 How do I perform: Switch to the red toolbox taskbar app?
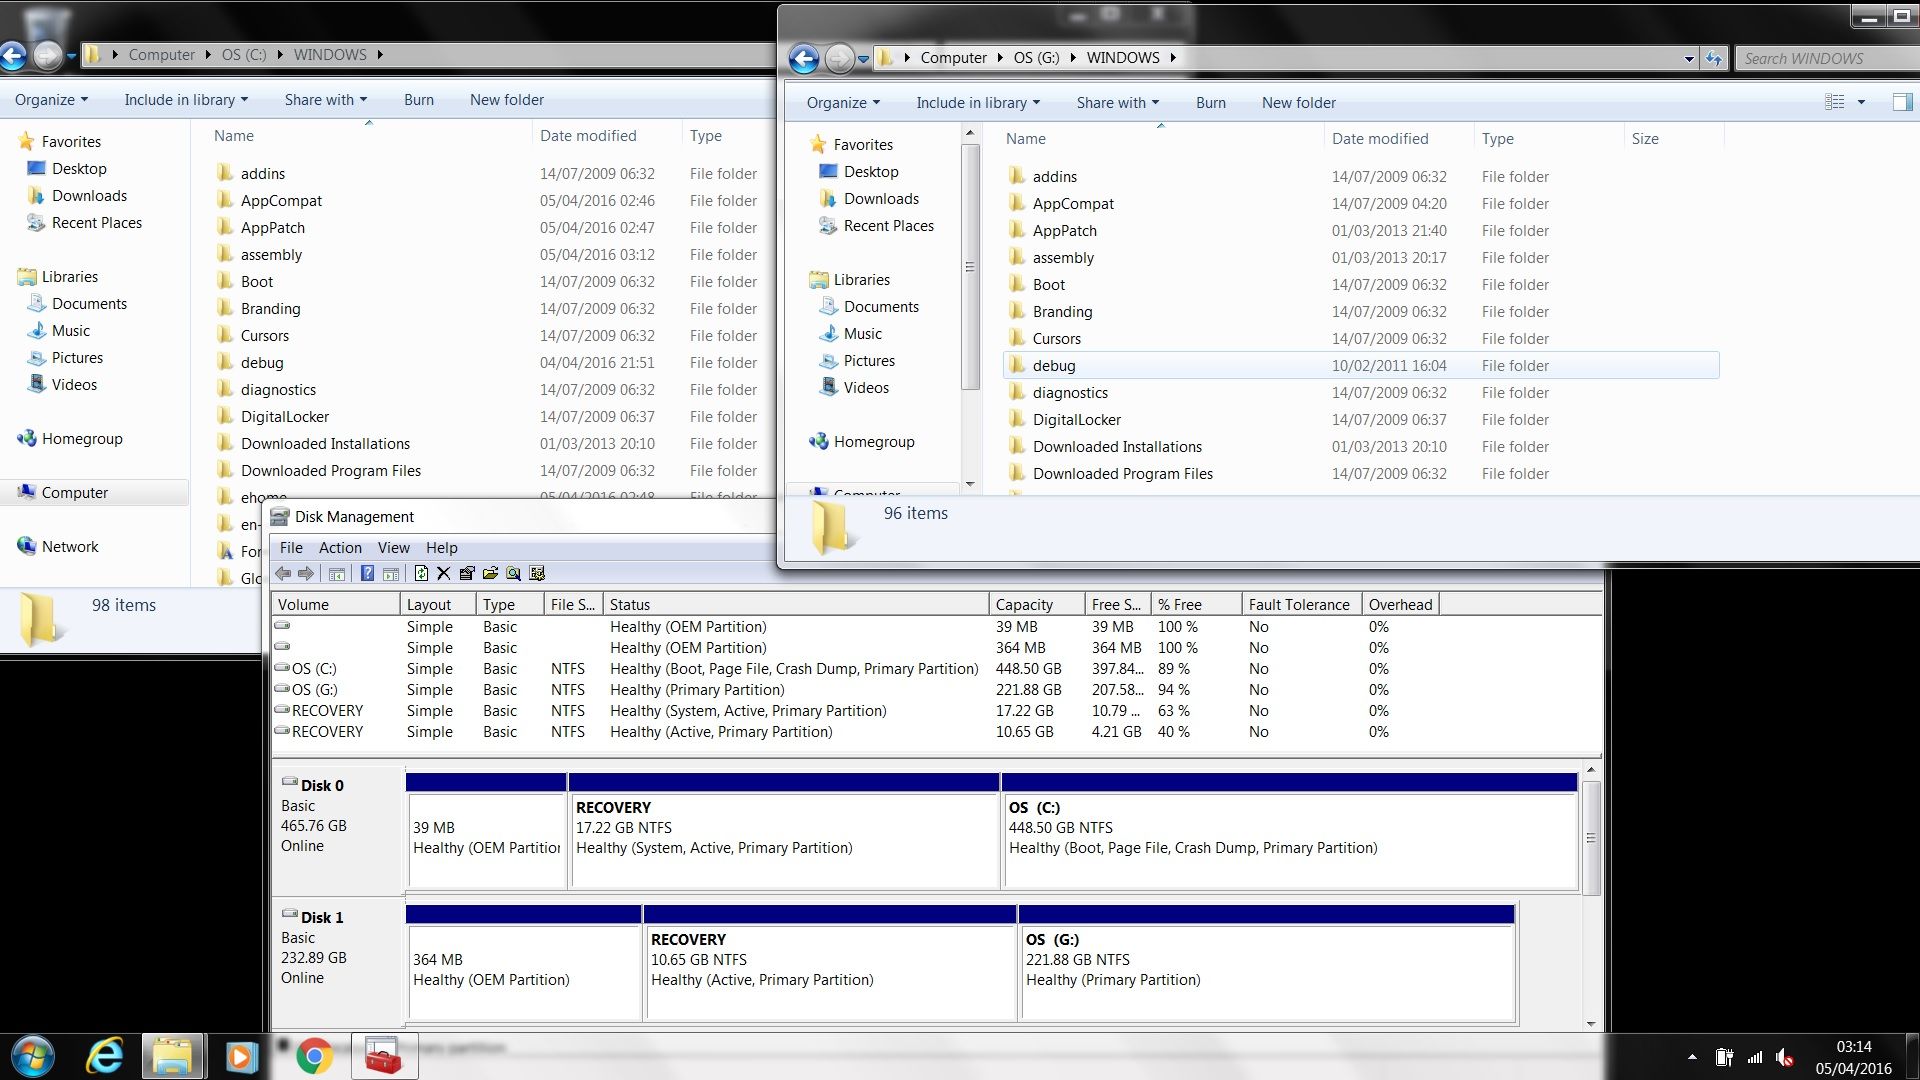(384, 1056)
